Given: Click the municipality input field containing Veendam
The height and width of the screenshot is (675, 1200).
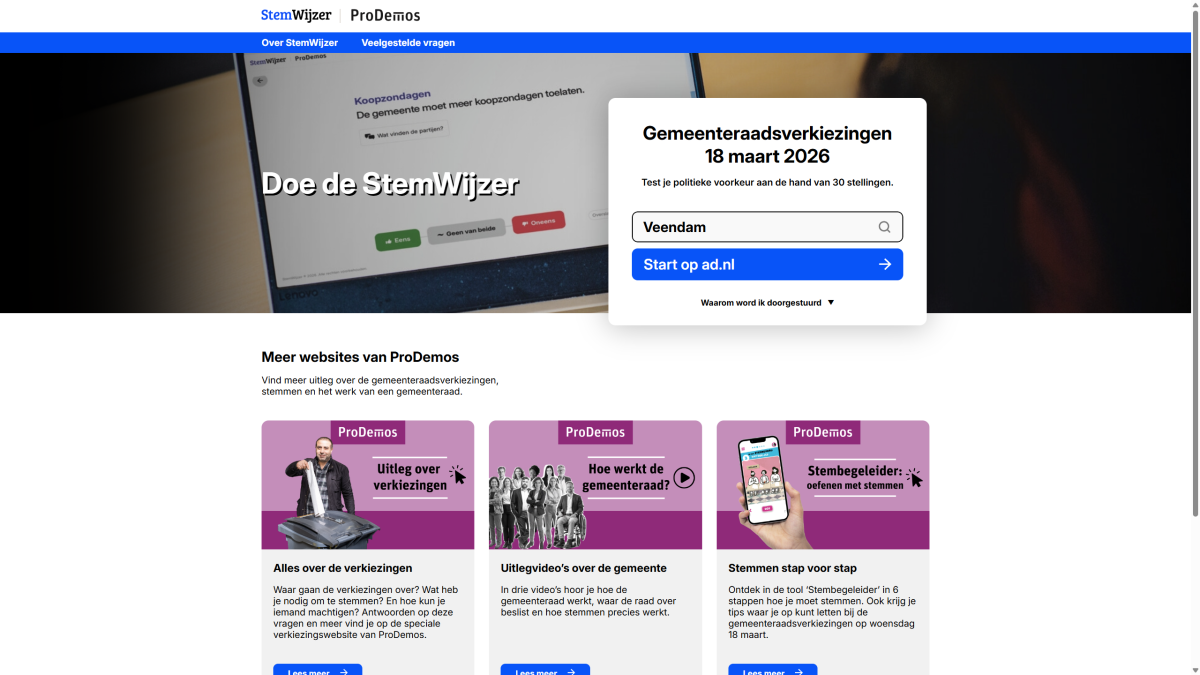Looking at the screenshot, I should [x=750, y=227].
